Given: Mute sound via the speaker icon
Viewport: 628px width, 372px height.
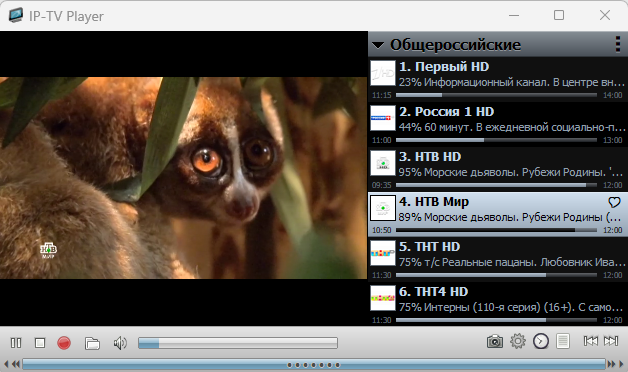Looking at the screenshot, I should click(120, 343).
